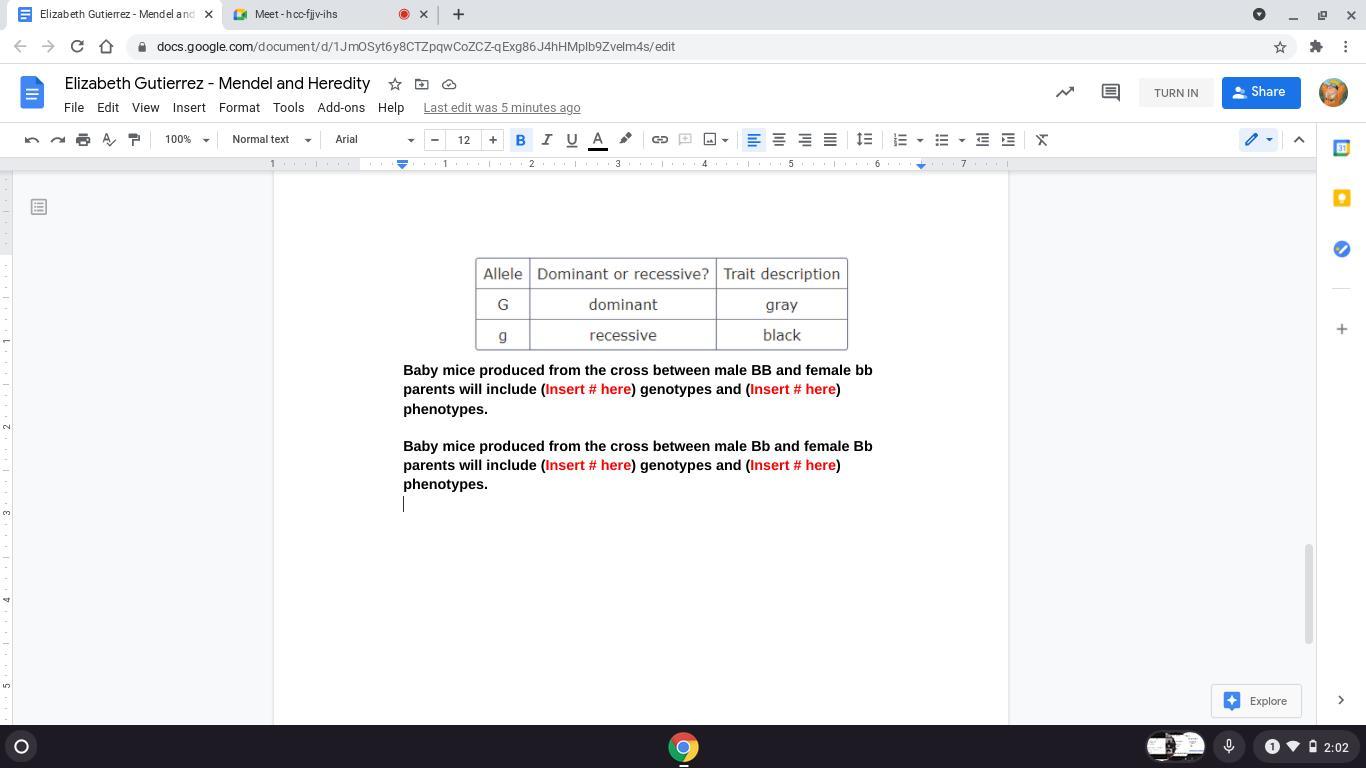This screenshot has width=1366, height=768.
Task: Show the document outline icon
Action: click(x=39, y=207)
